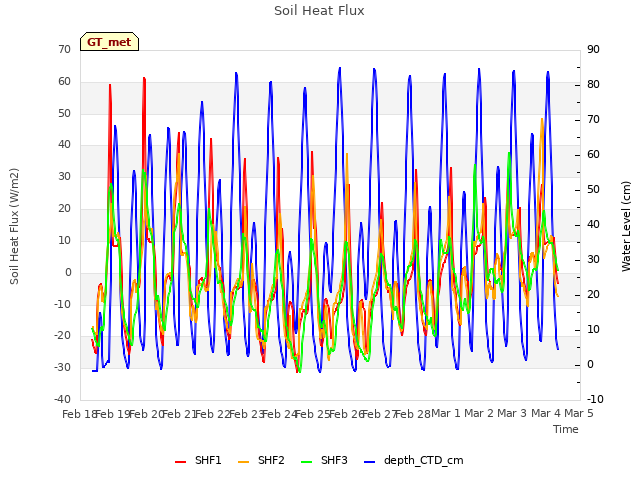Click the Feb 28 x-axis label

coord(413,414)
